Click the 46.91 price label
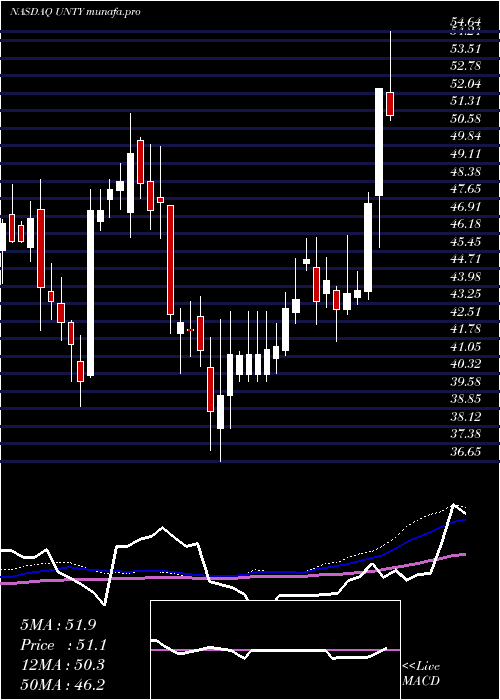Image resolution: width=500 pixels, height=700 pixels. coord(466,207)
